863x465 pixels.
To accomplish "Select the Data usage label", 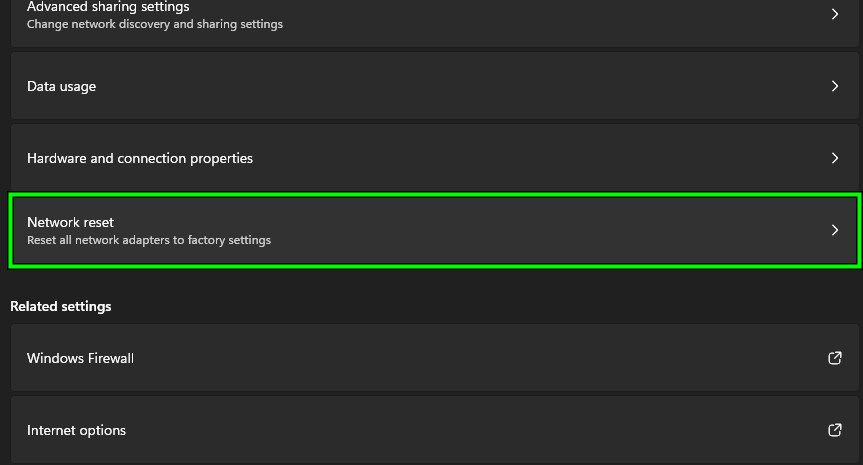I will pyautogui.click(x=61, y=86).
